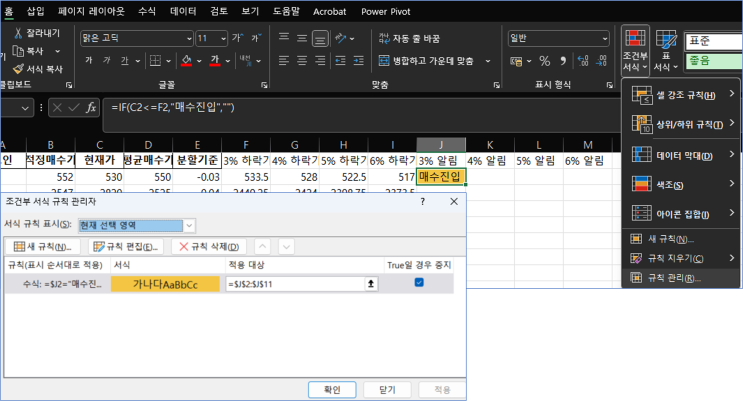Toggle the 'True일 경우 중지' checkbox
Screen dimensions: 743x401
coord(419,283)
